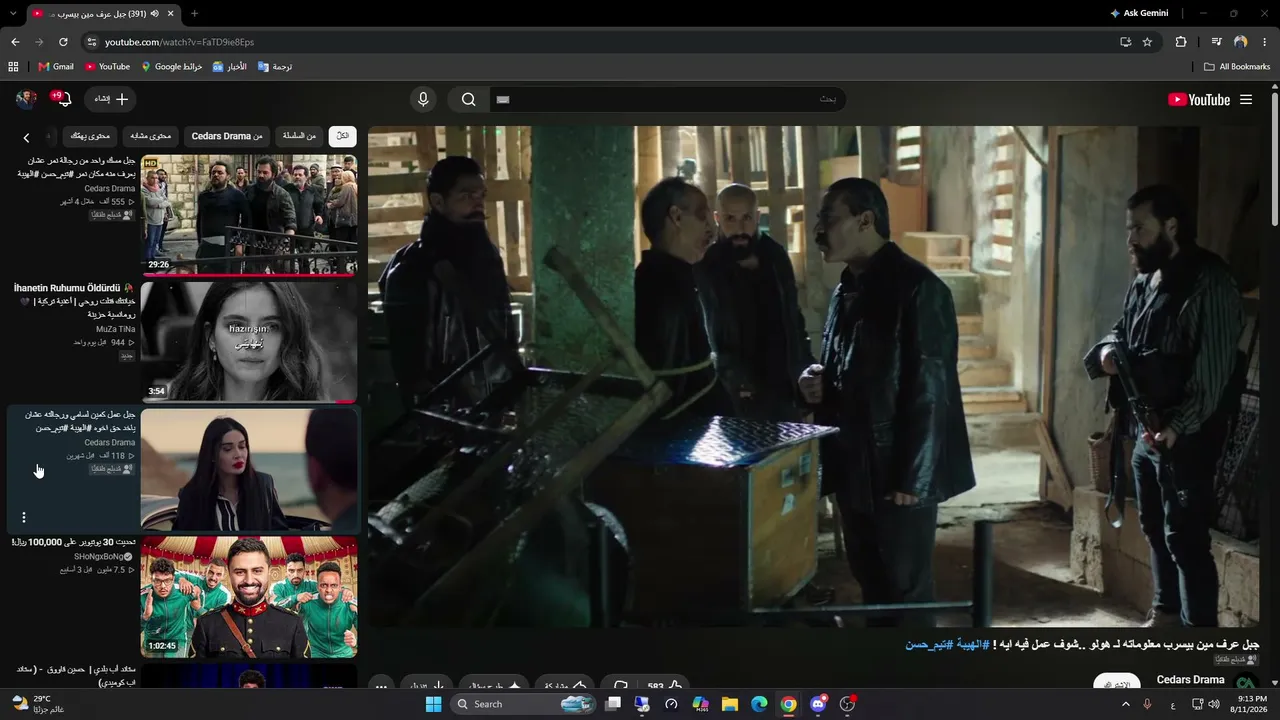Open a new browser tab

(194, 13)
